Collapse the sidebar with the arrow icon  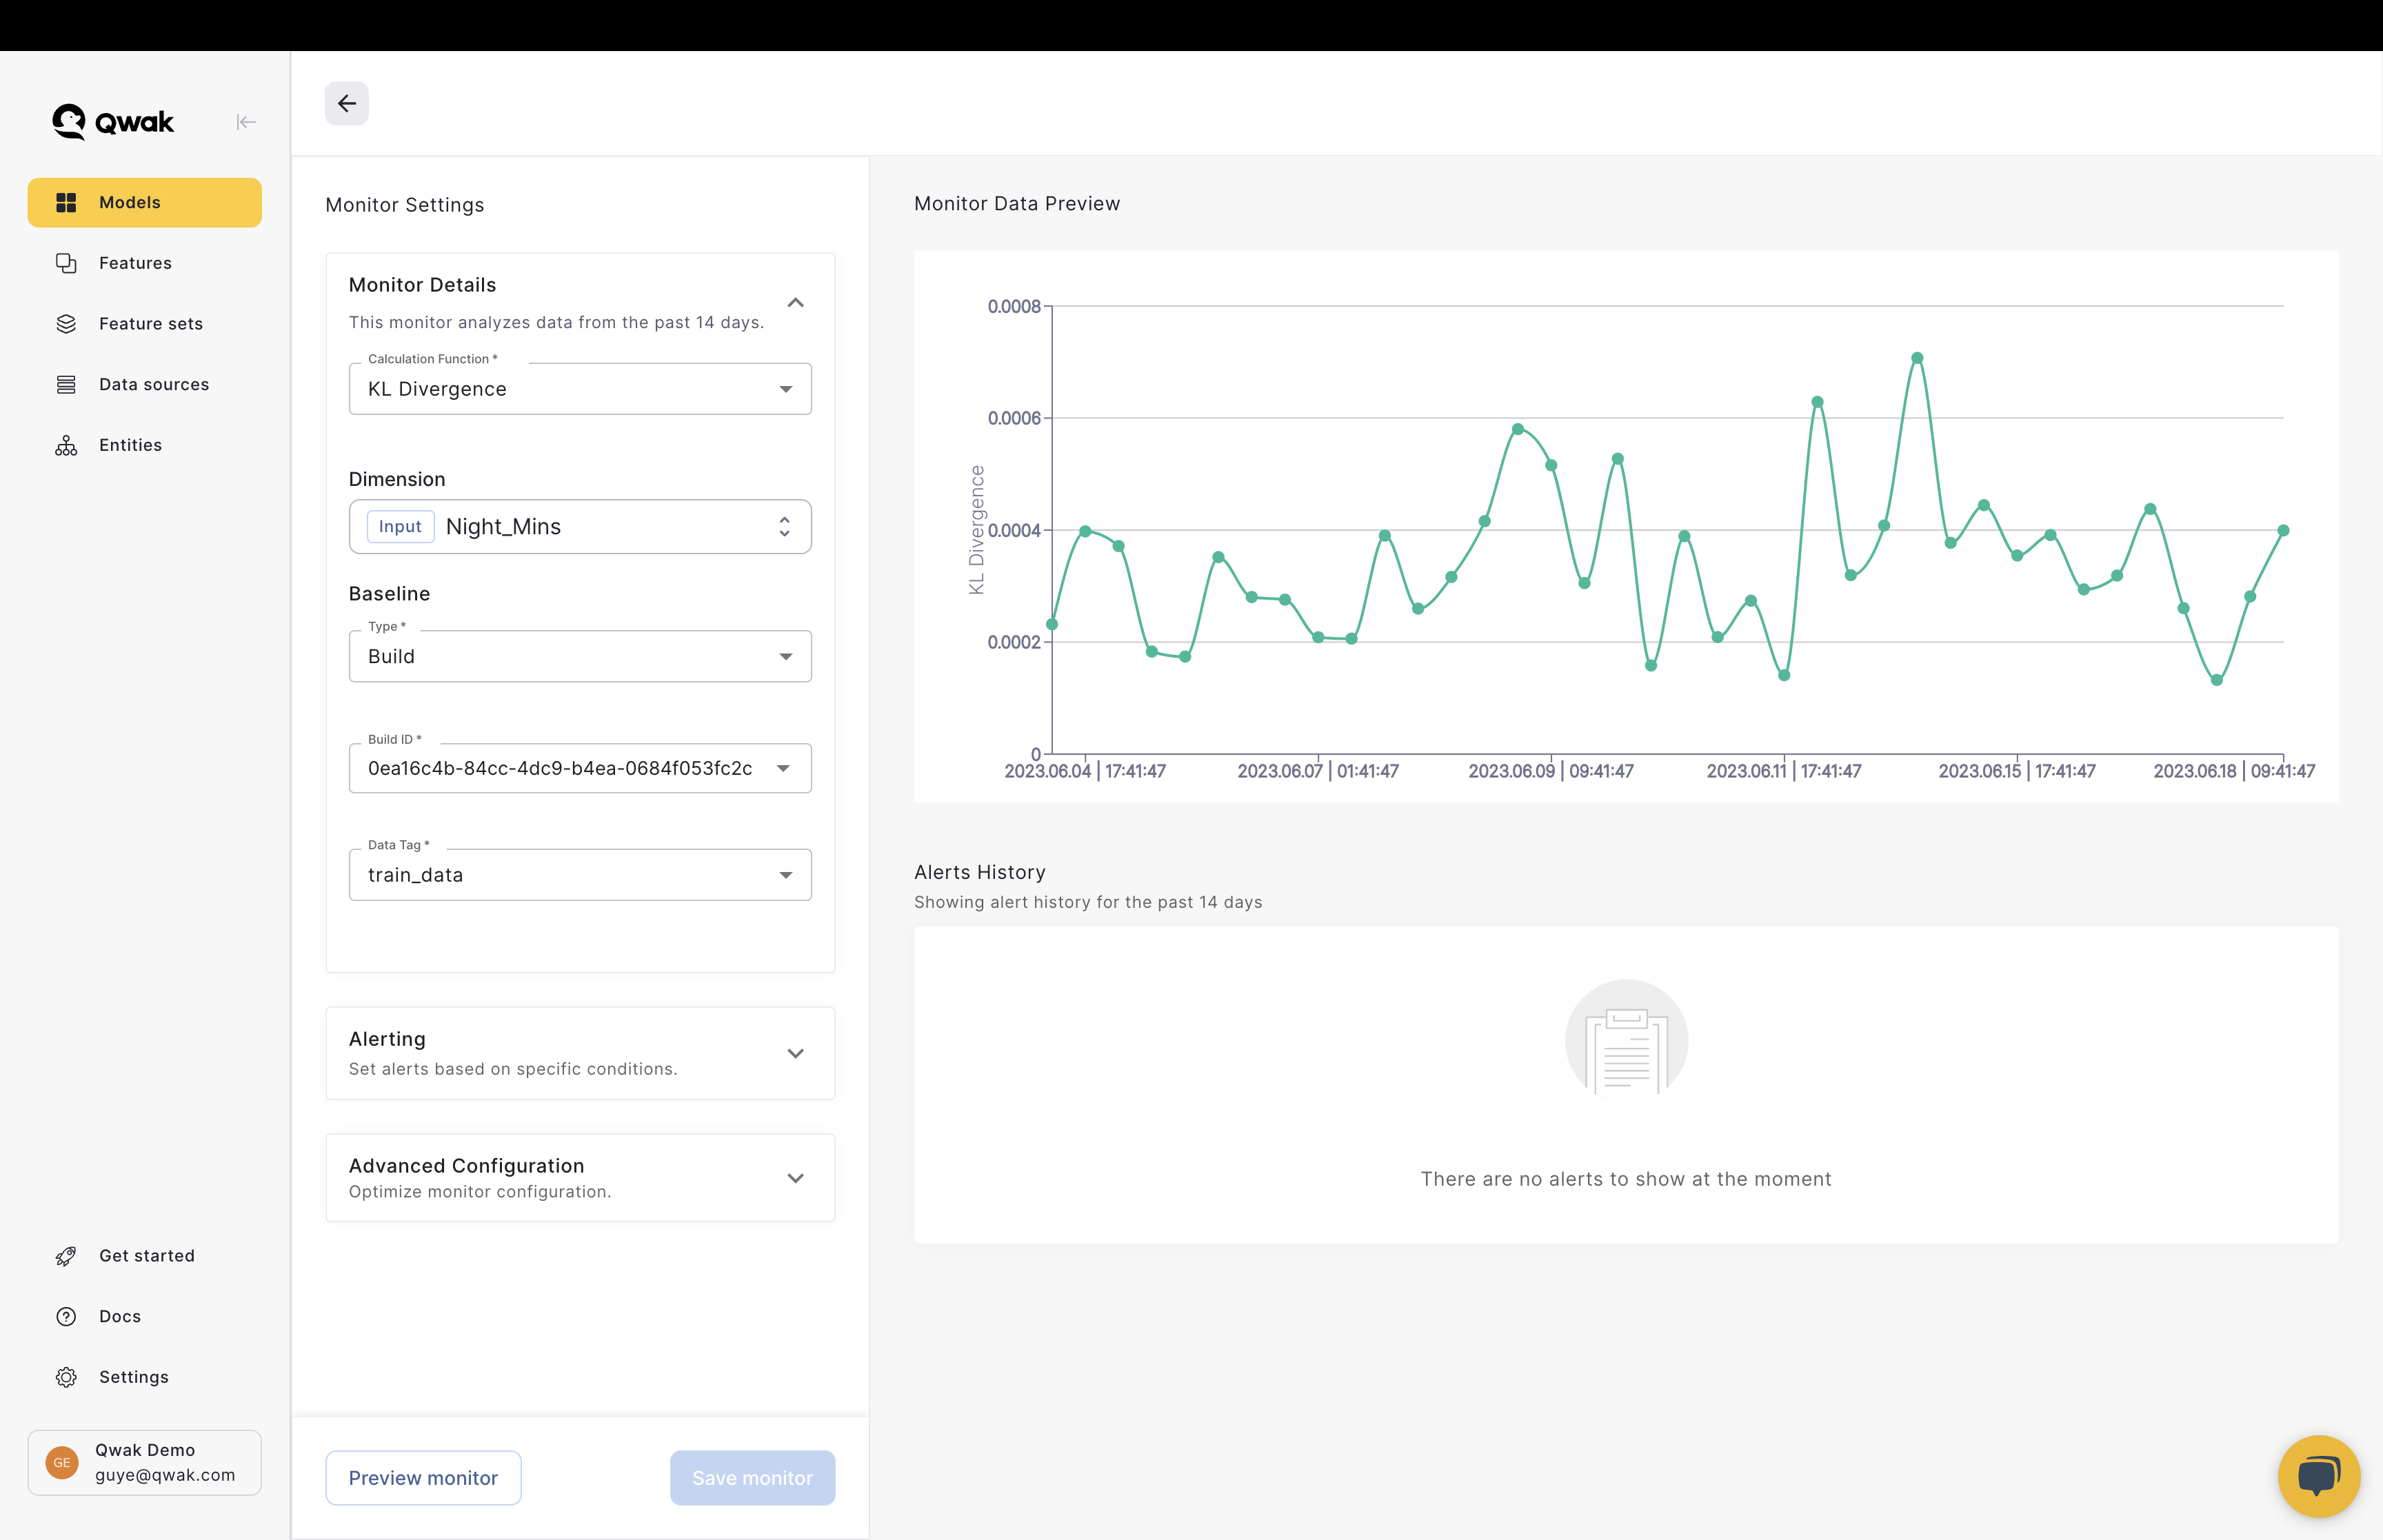tap(247, 121)
